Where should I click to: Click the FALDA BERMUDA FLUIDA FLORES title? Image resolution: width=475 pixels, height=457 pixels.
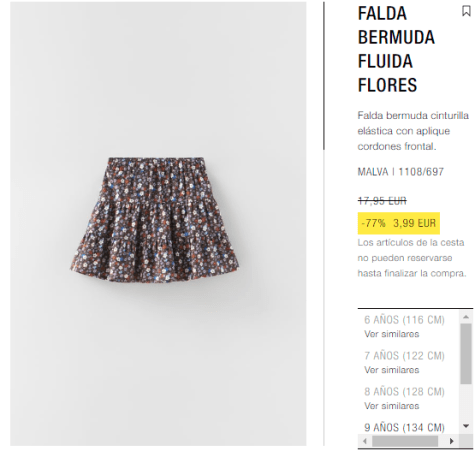pyautogui.click(x=396, y=49)
